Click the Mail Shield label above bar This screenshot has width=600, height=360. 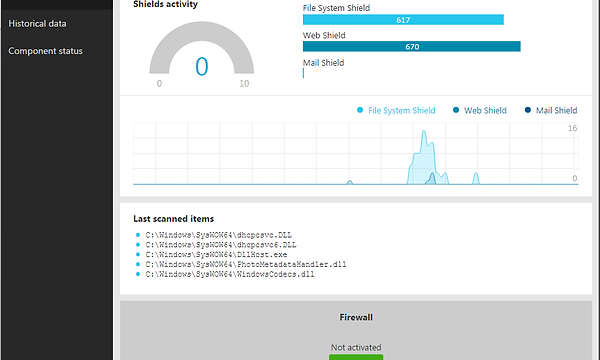click(323, 63)
